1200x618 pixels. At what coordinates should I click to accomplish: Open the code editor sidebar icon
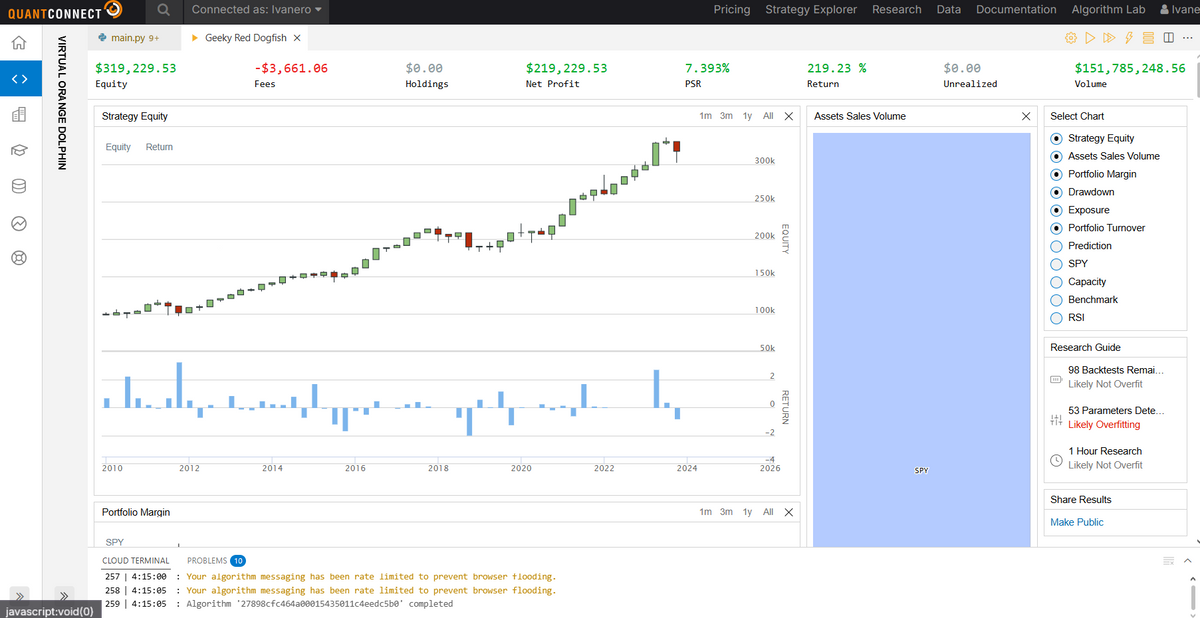pos(18,78)
